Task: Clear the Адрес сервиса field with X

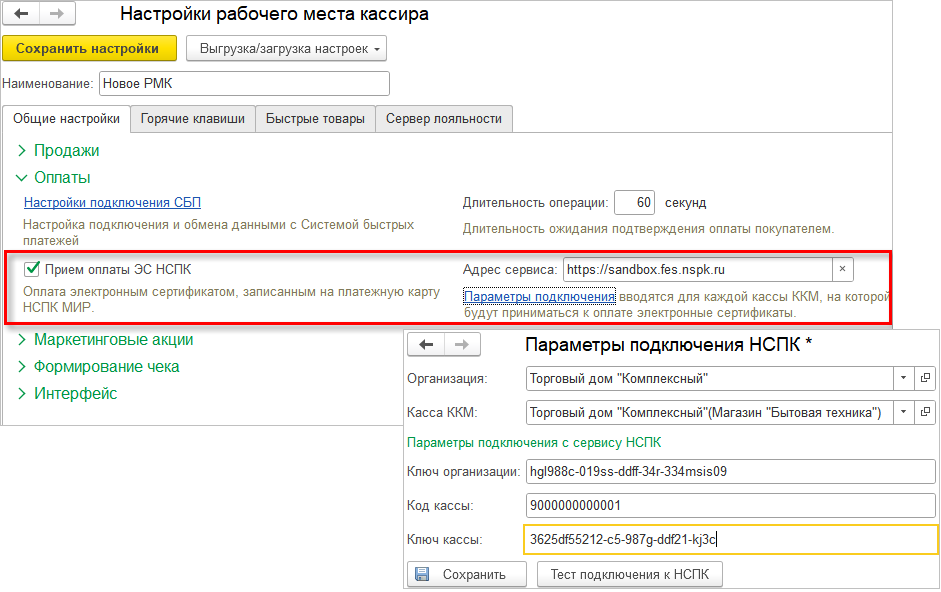Action: tap(843, 270)
